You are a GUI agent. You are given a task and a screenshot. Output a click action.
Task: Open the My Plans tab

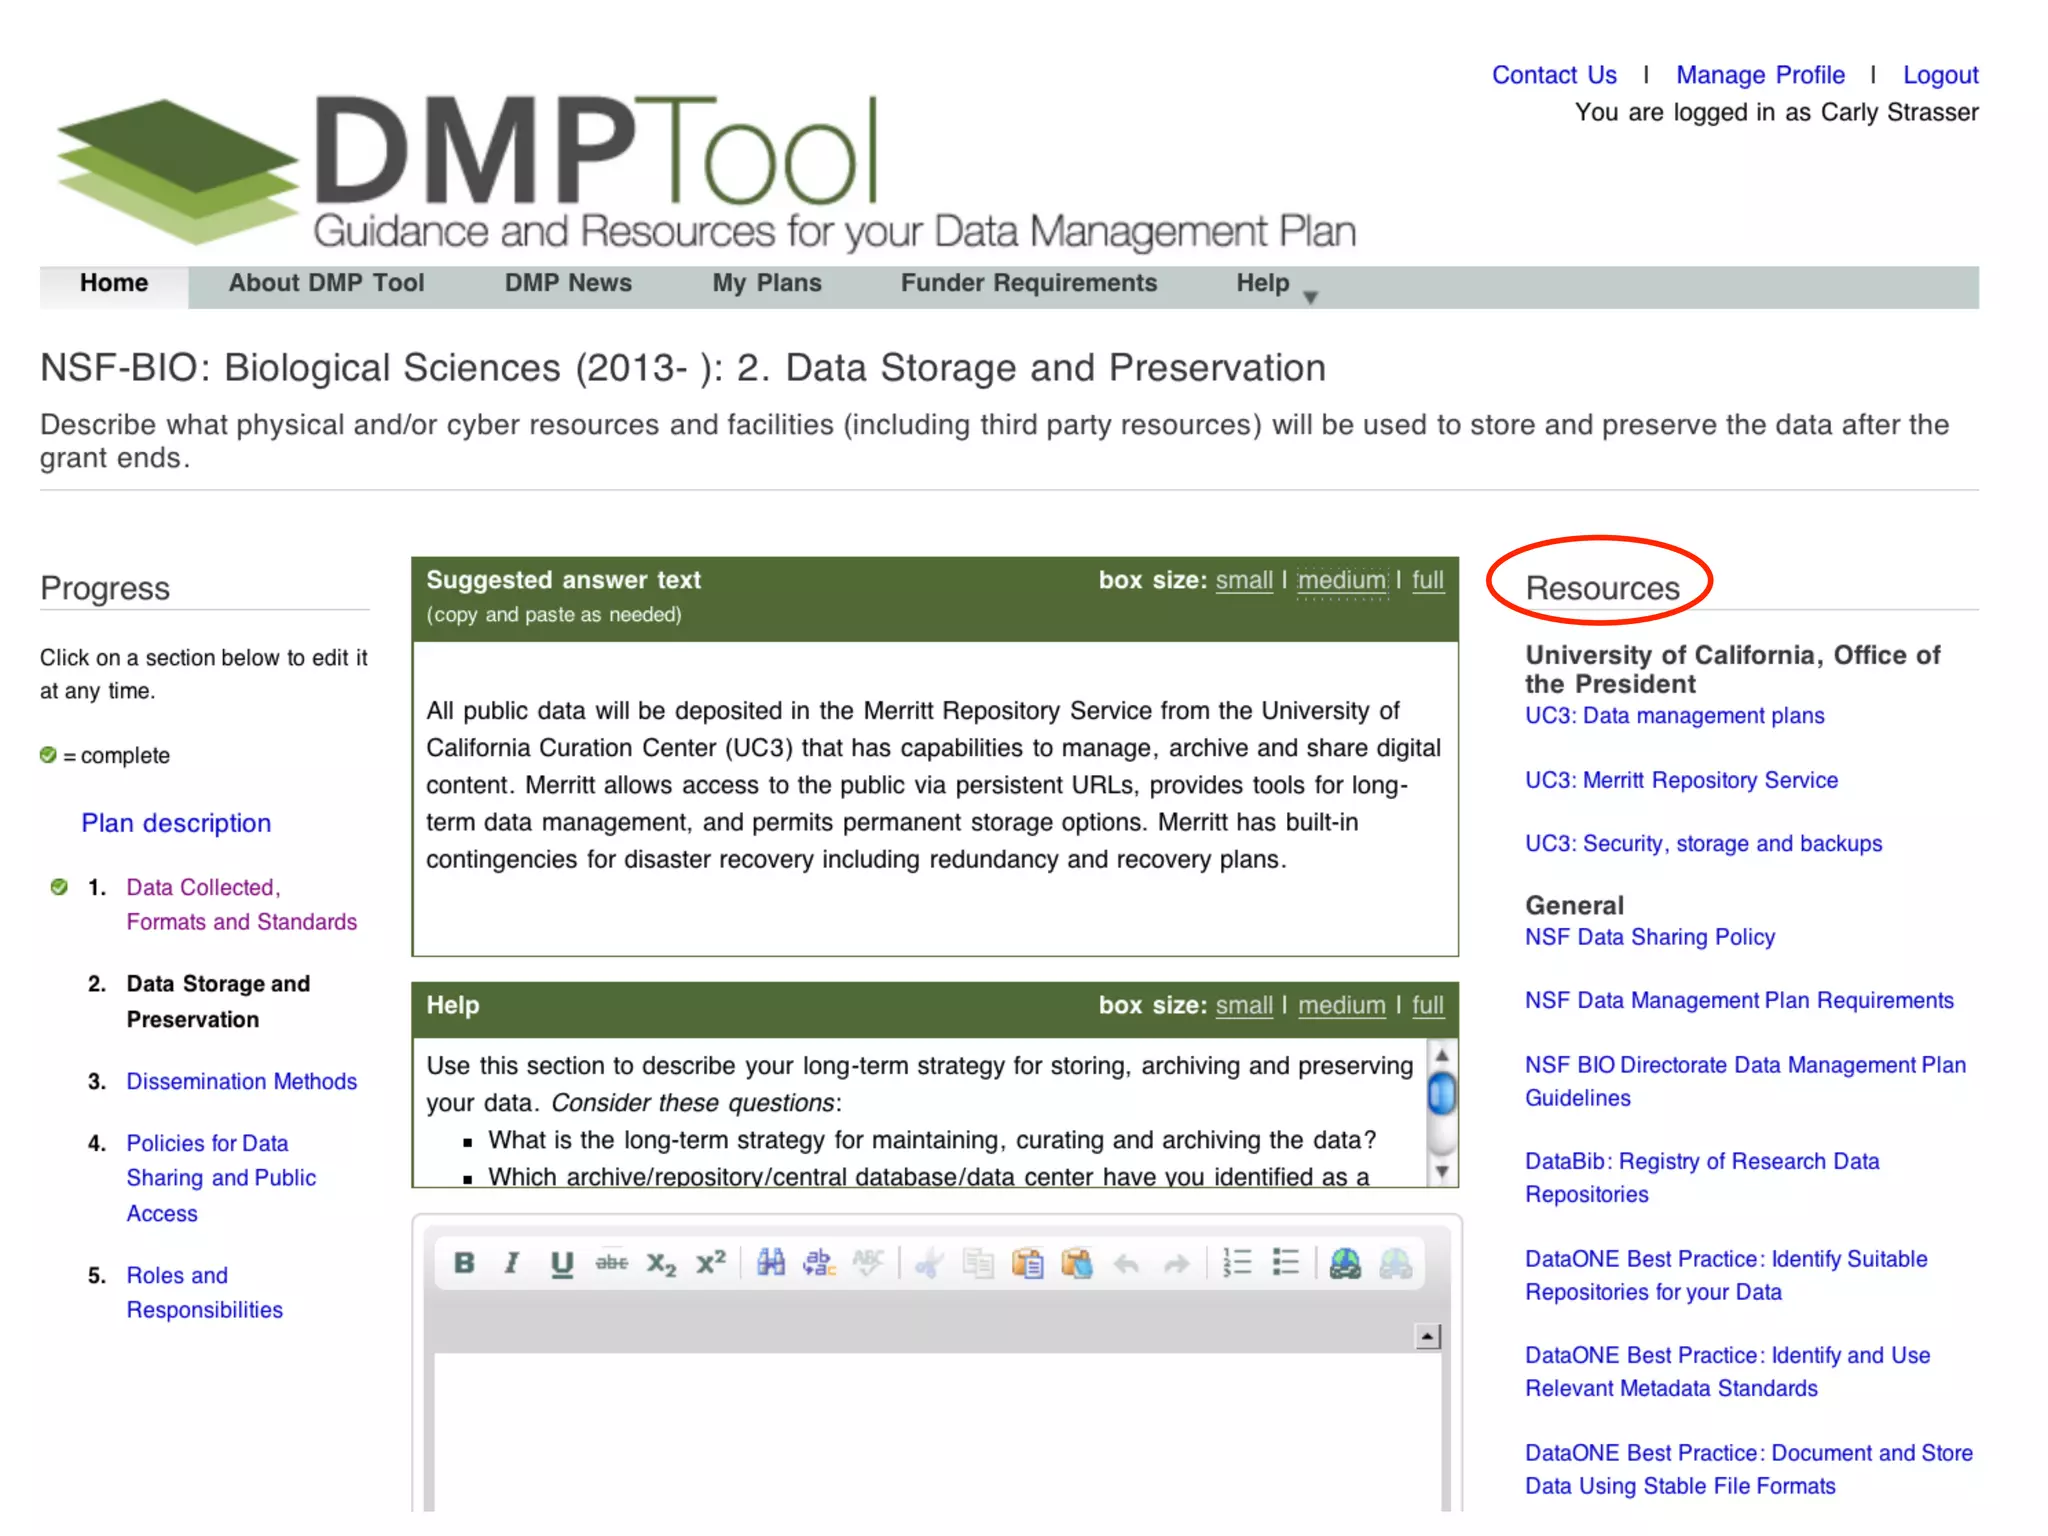click(x=766, y=284)
